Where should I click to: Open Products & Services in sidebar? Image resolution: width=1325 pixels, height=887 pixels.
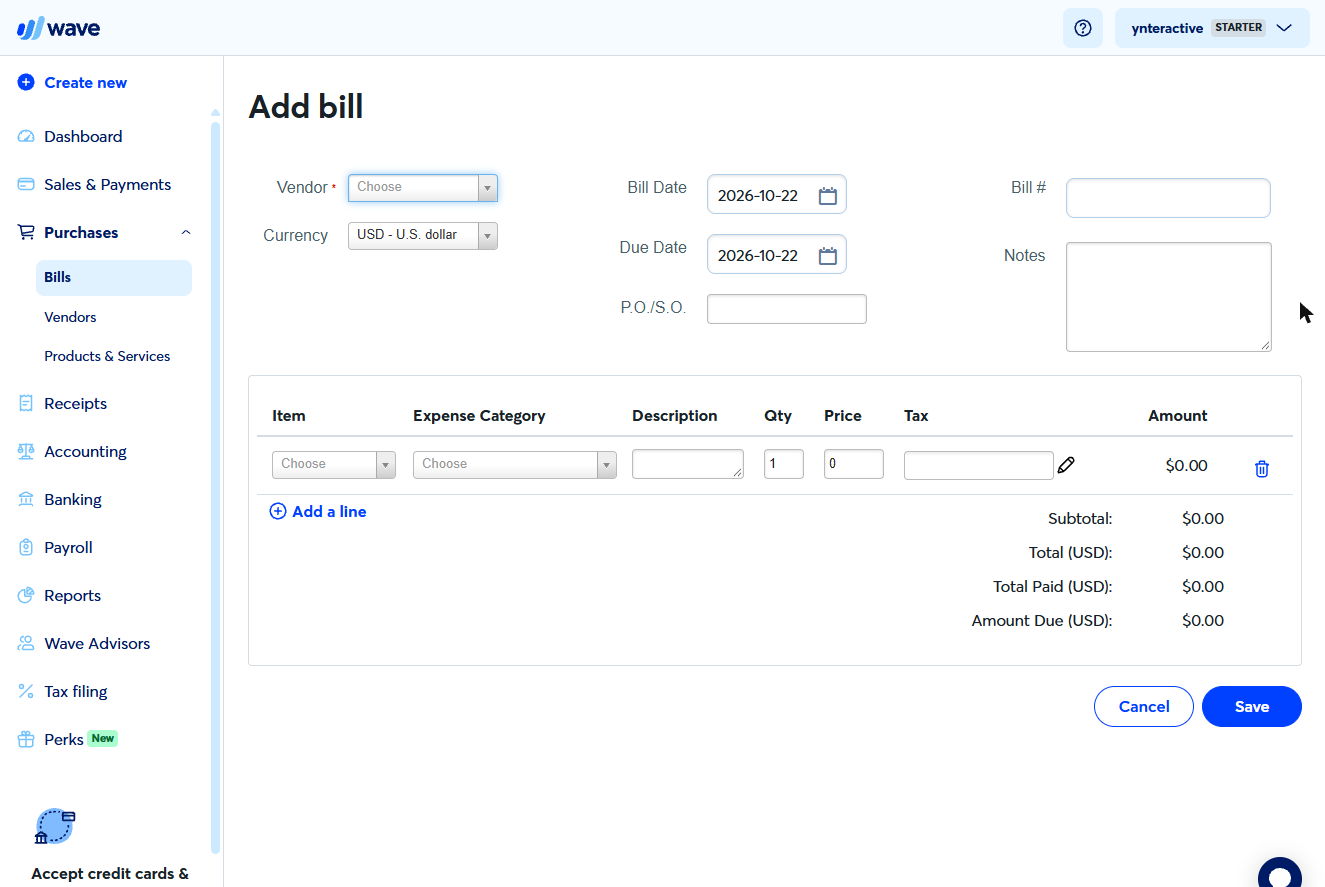pyautogui.click(x=107, y=356)
